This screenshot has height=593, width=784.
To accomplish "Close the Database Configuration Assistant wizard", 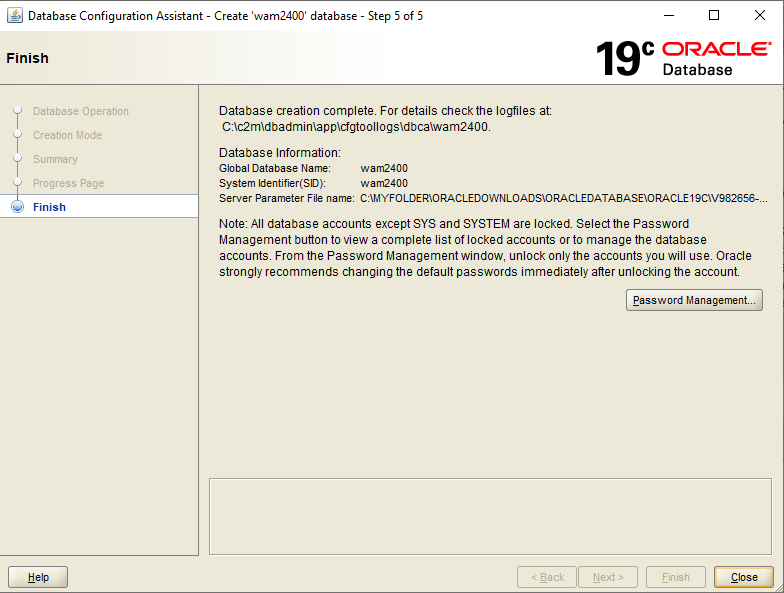I will [x=744, y=577].
